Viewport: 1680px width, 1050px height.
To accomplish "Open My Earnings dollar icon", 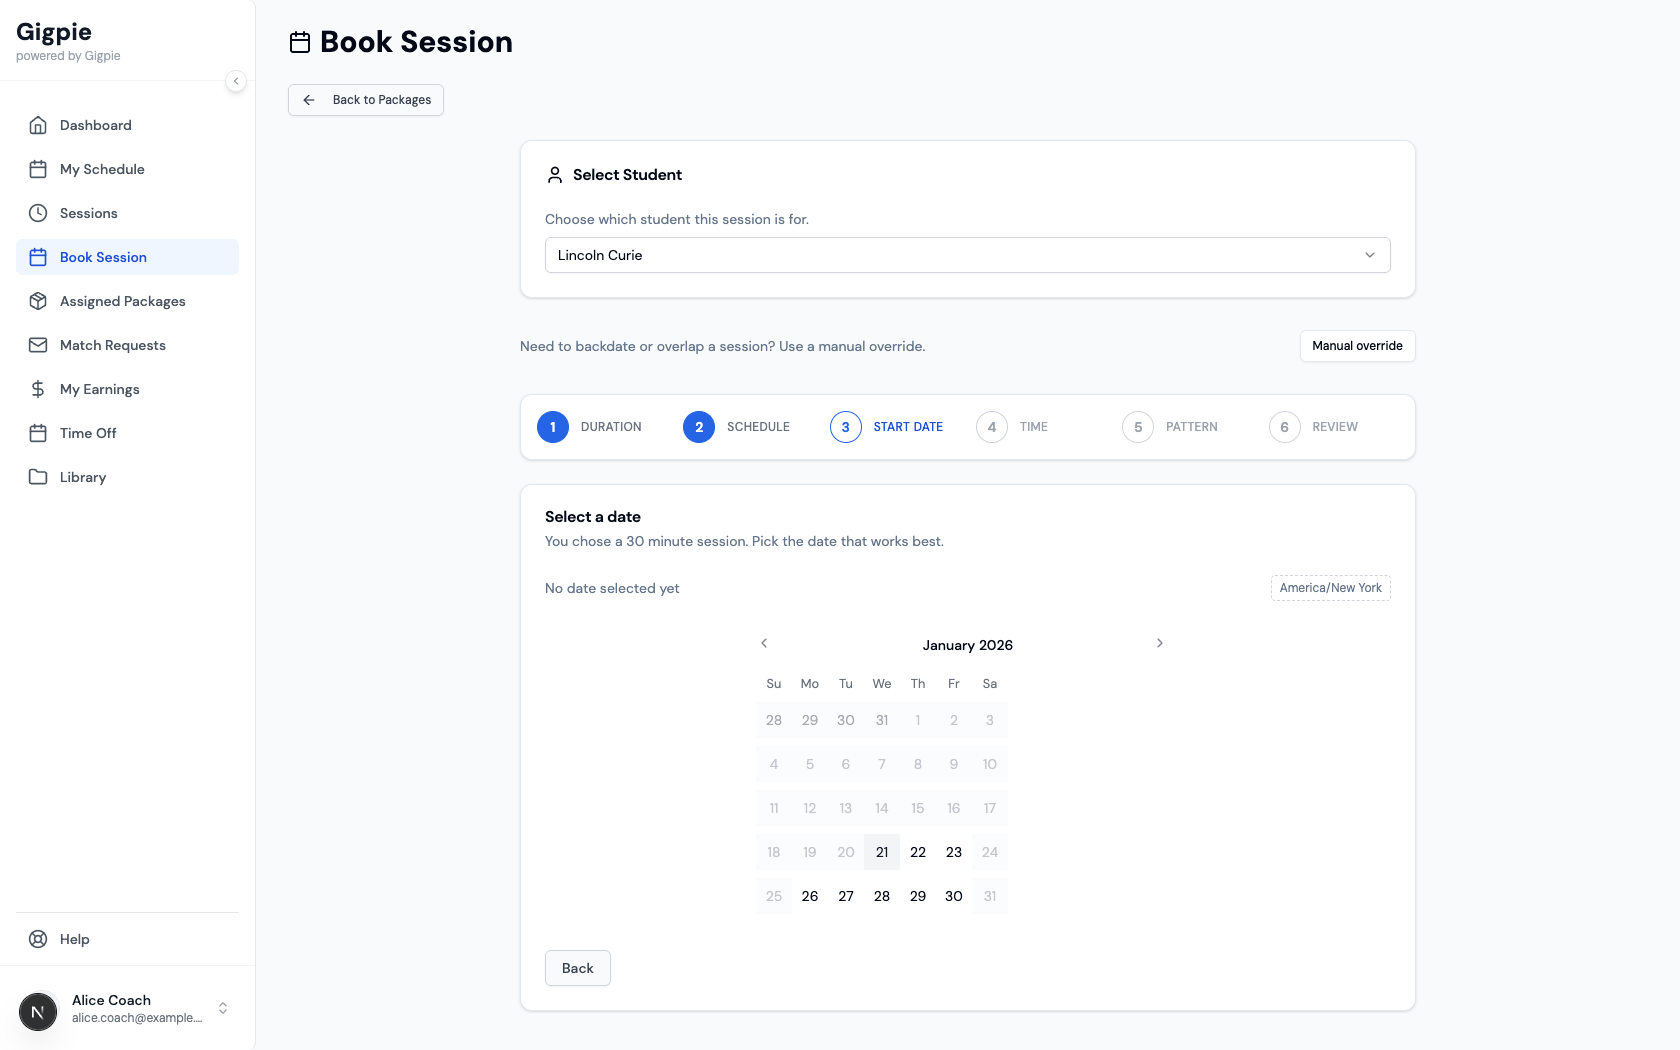I will point(38,389).
